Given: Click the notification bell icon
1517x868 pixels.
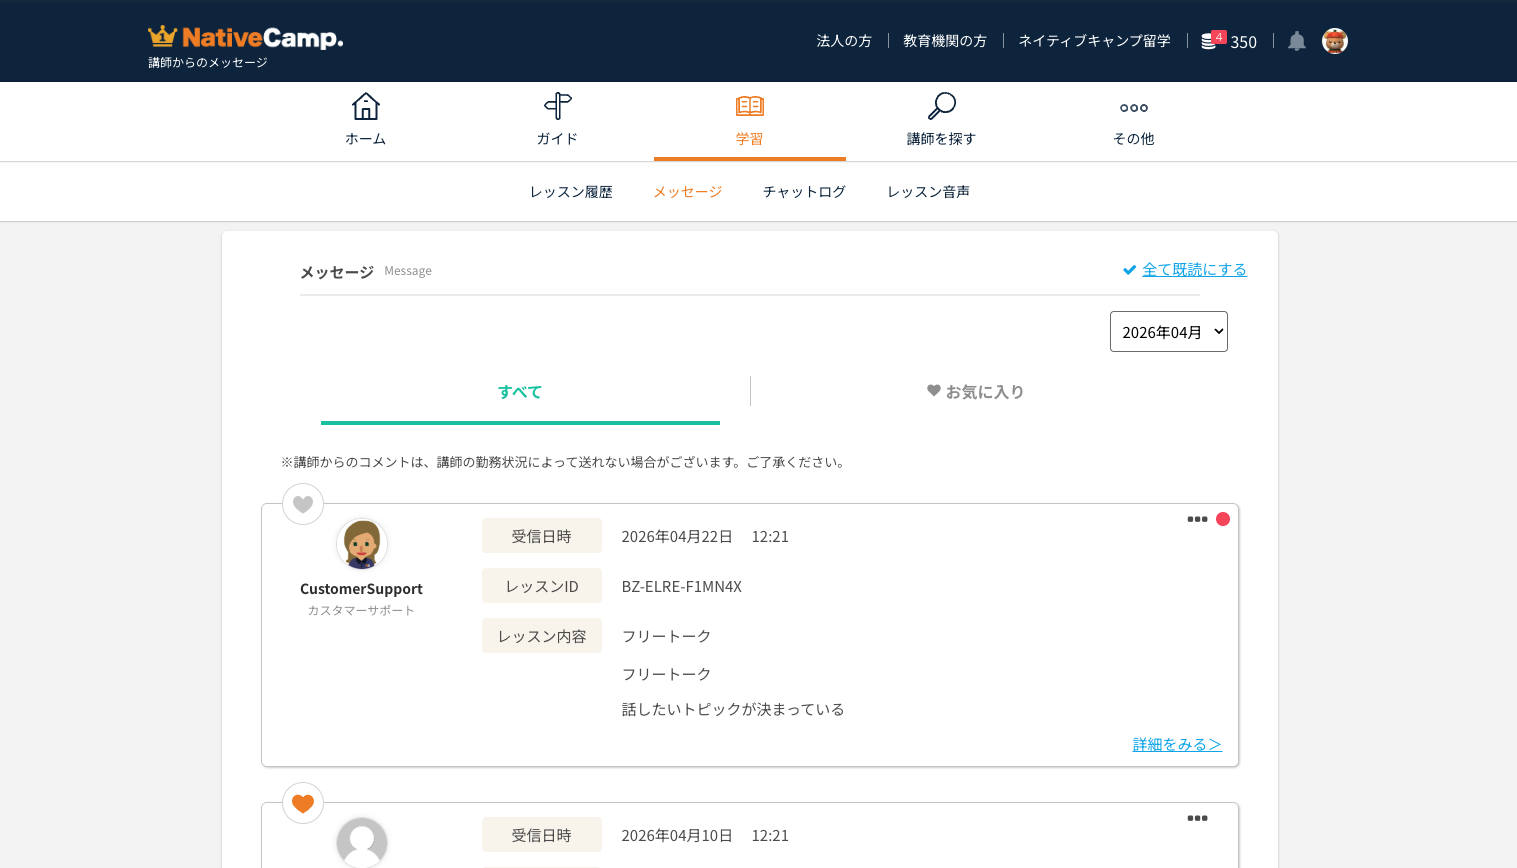Looking at the screenshot, I should click(1297, 41).
